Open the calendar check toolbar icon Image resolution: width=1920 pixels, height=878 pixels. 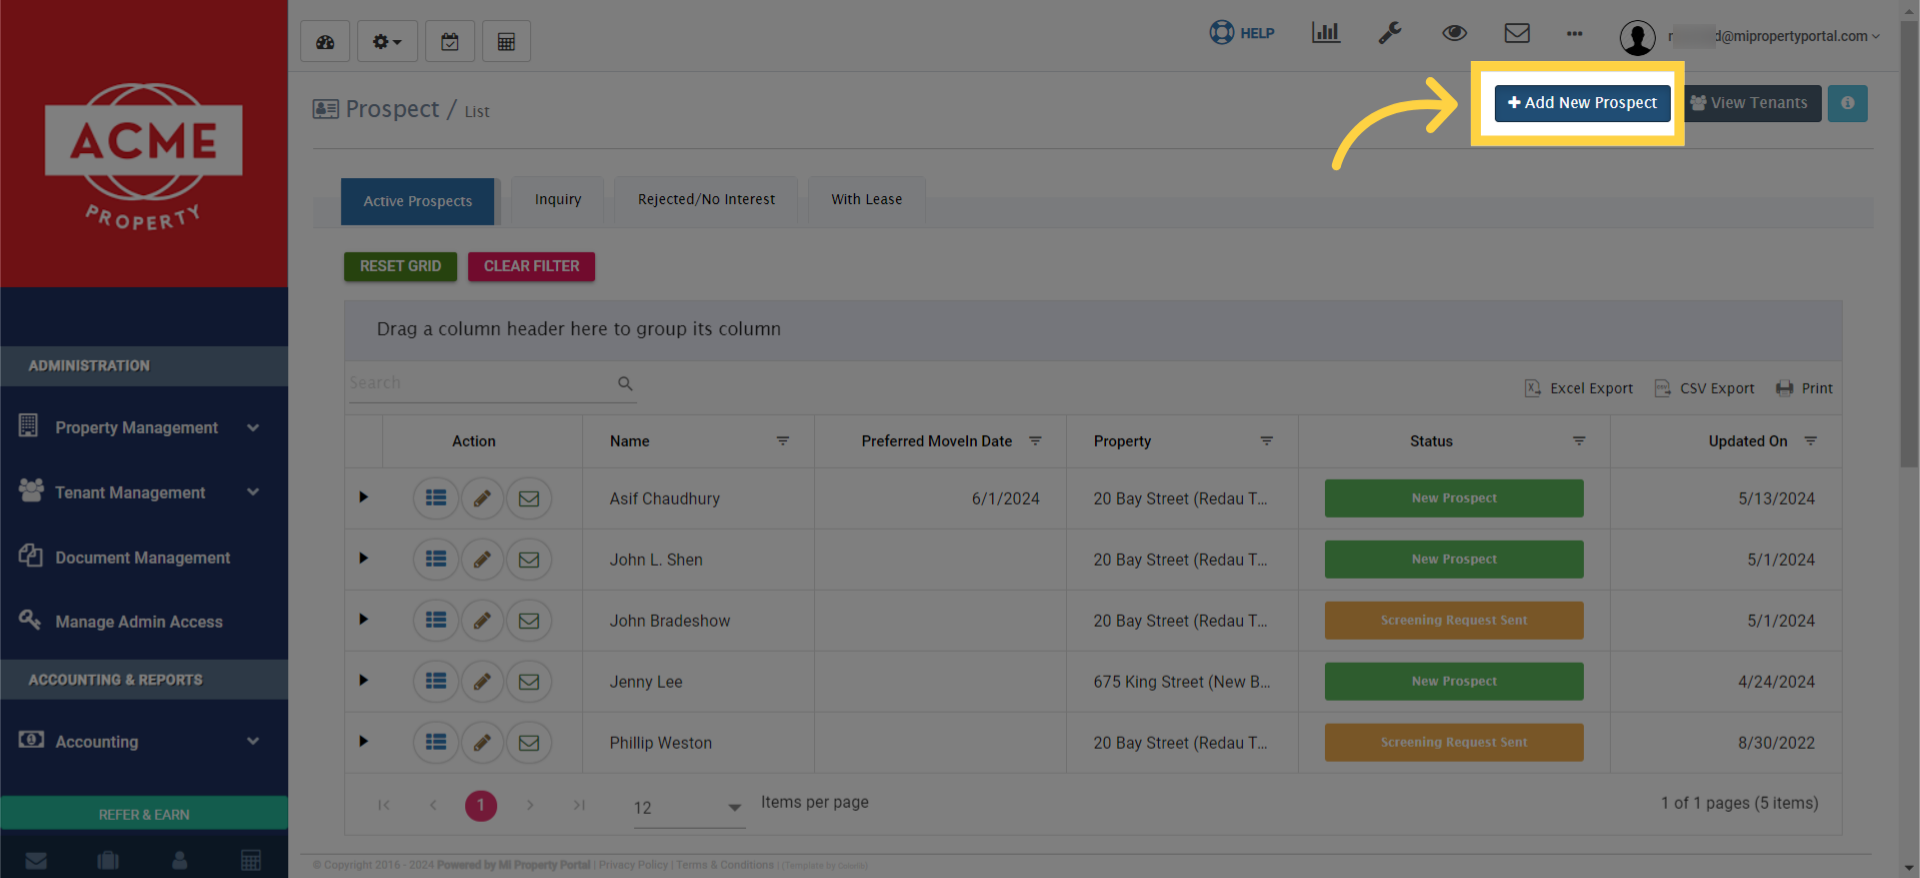(x=450, y=42)
